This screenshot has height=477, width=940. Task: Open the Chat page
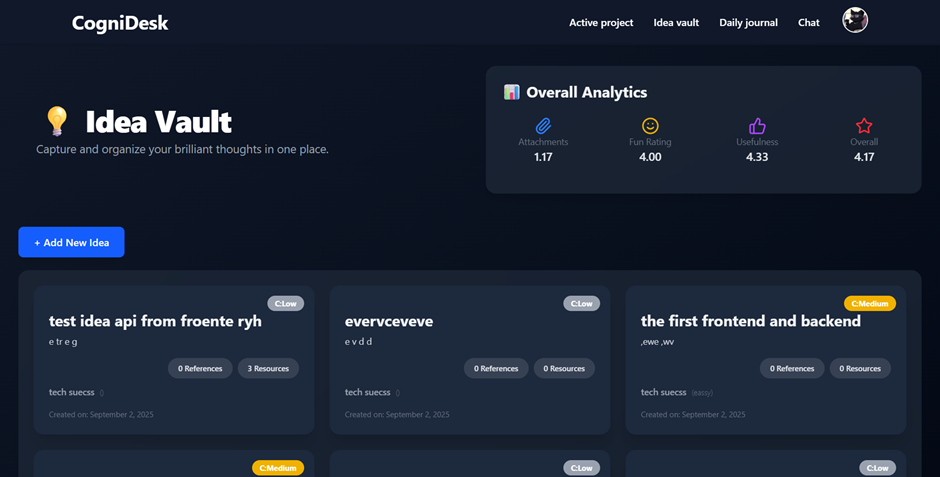click(809, 22)
